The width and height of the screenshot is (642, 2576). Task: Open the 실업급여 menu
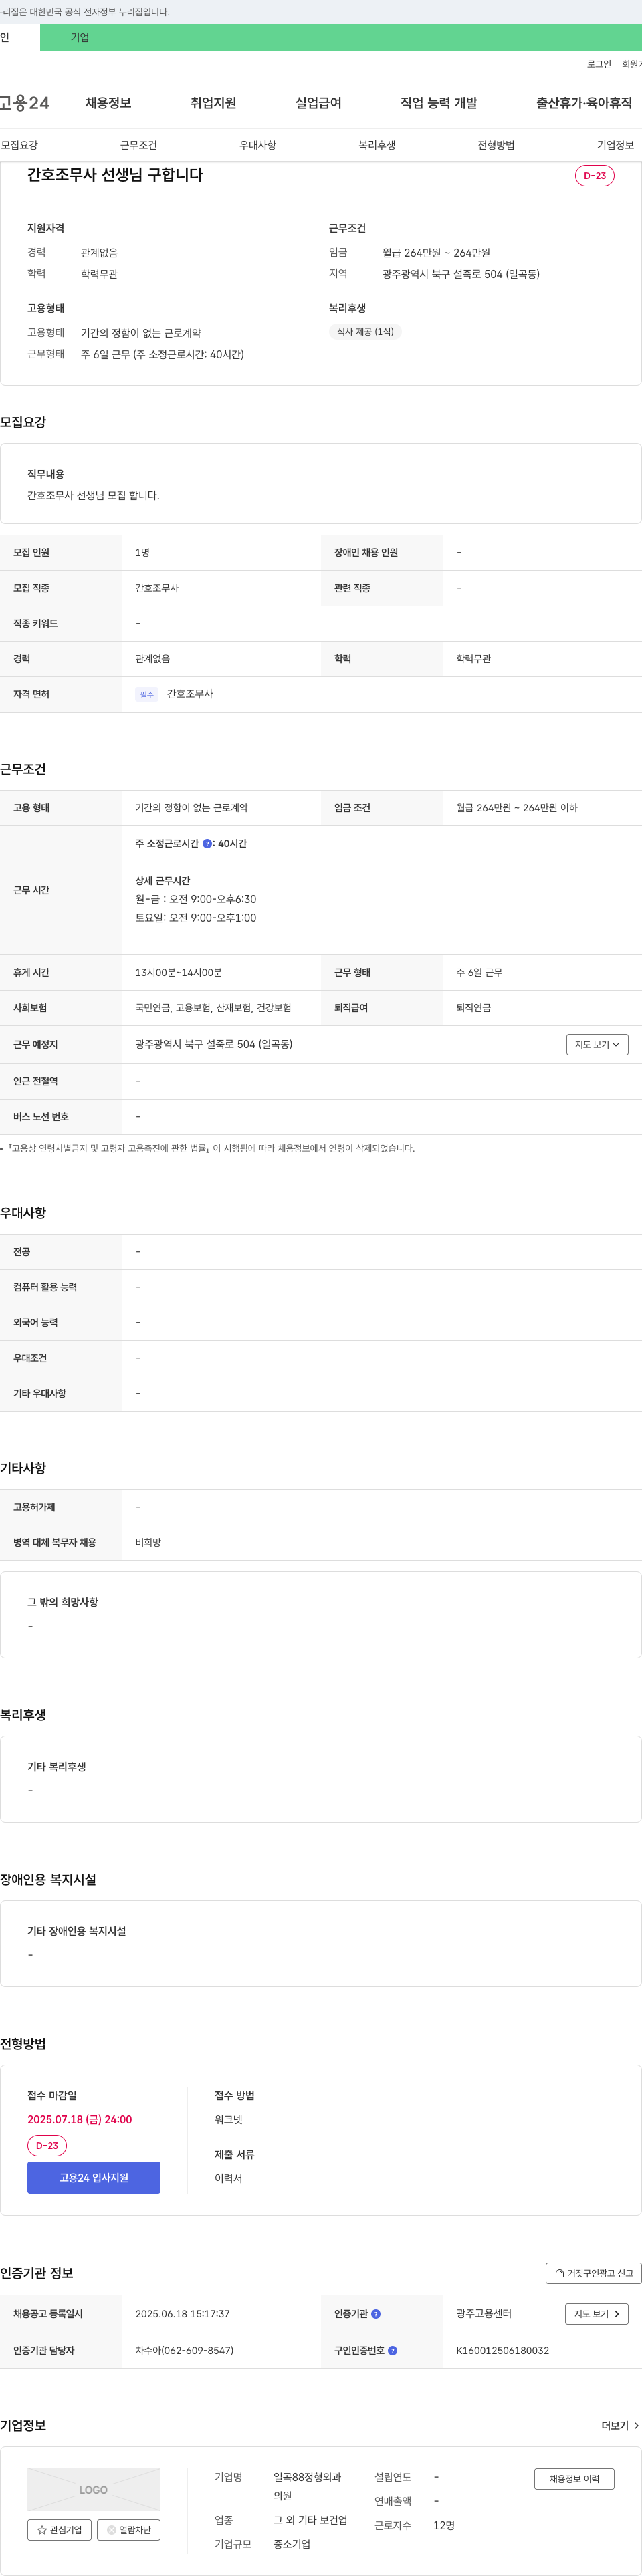coord(318,103)
